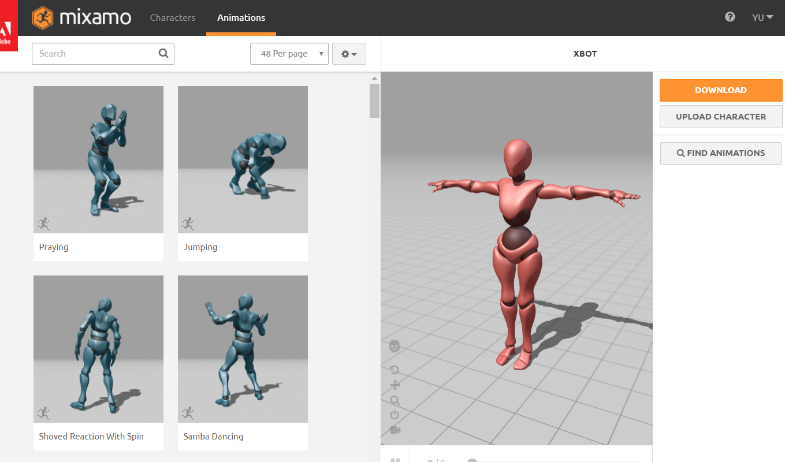785x462 pixels.
Task: Toggle the skeleton view skull icon
Action: 395,346
